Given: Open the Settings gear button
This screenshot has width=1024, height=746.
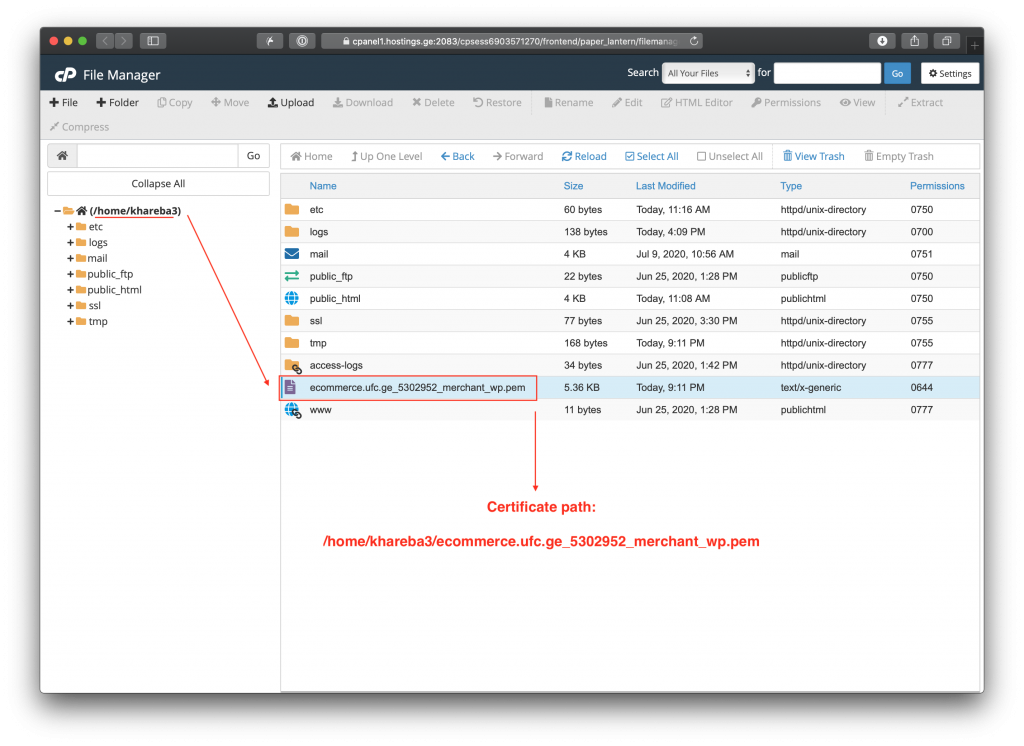Looking at the screenshot, I should pos(949,73).
